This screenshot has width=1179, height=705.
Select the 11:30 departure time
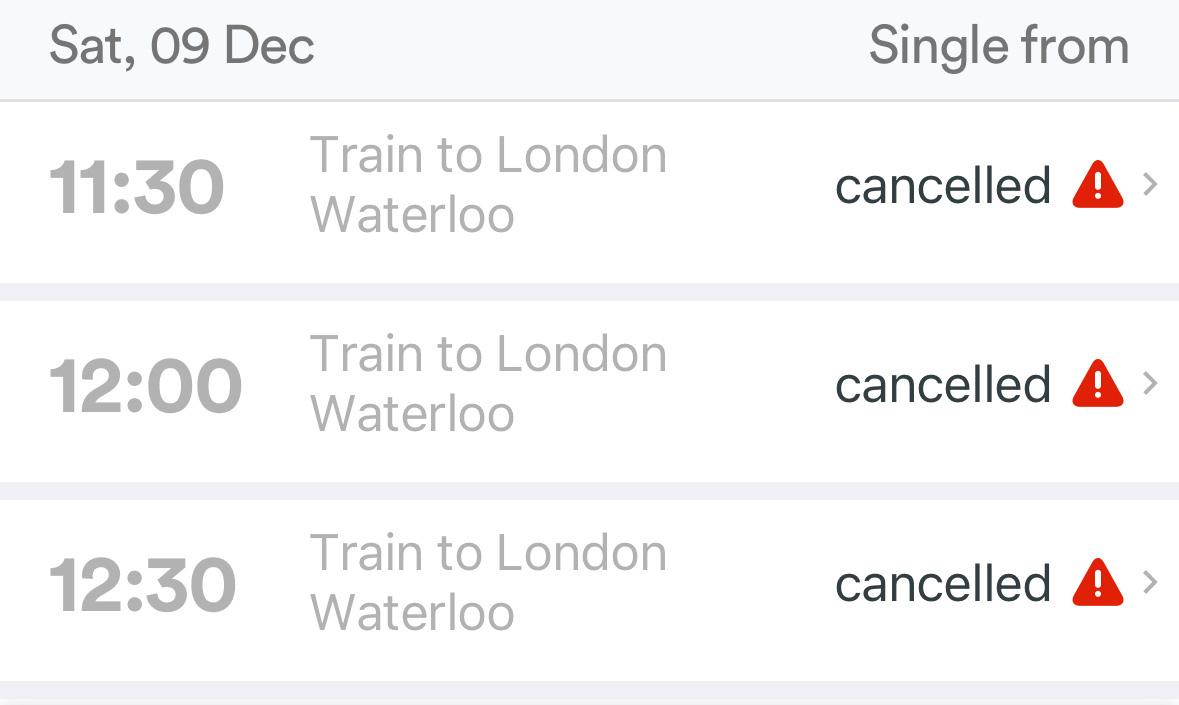(136, 187)
